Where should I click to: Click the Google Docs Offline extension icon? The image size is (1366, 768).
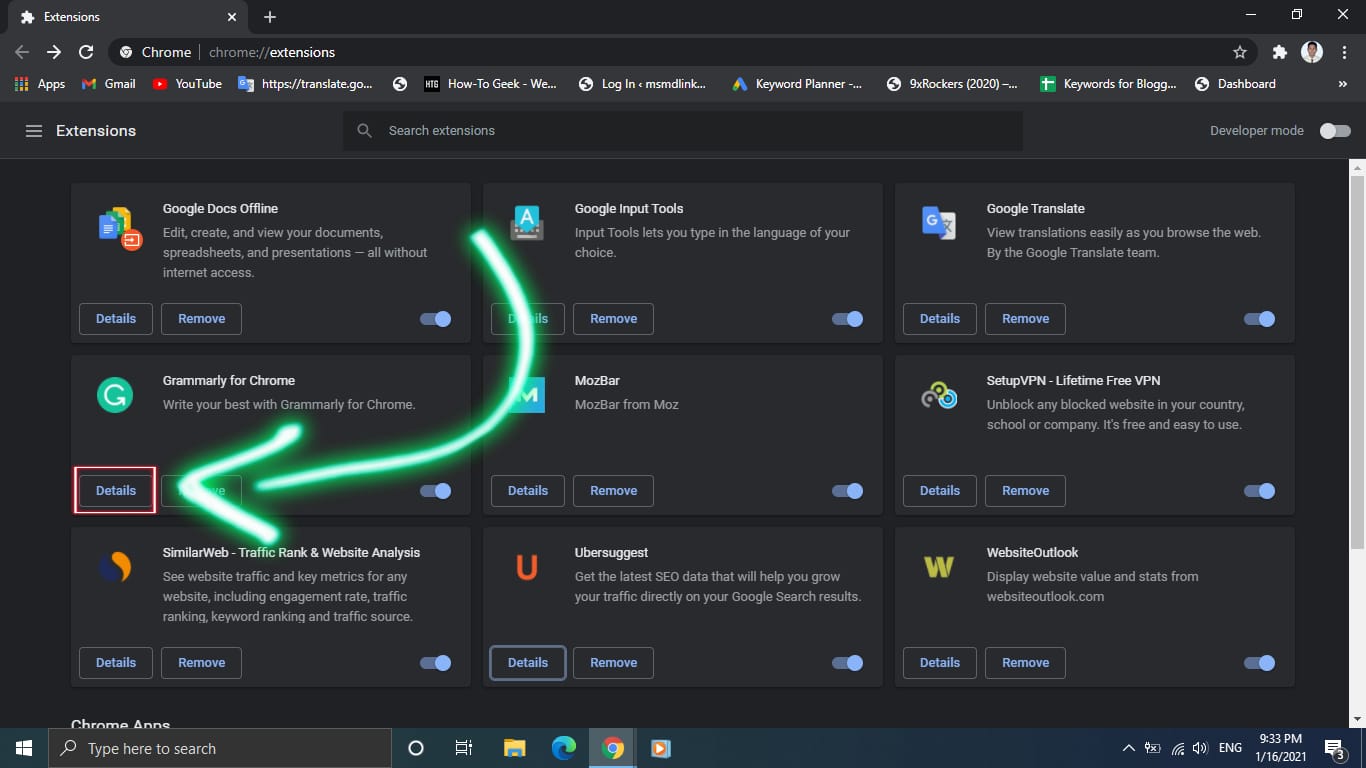click(119, 228)
